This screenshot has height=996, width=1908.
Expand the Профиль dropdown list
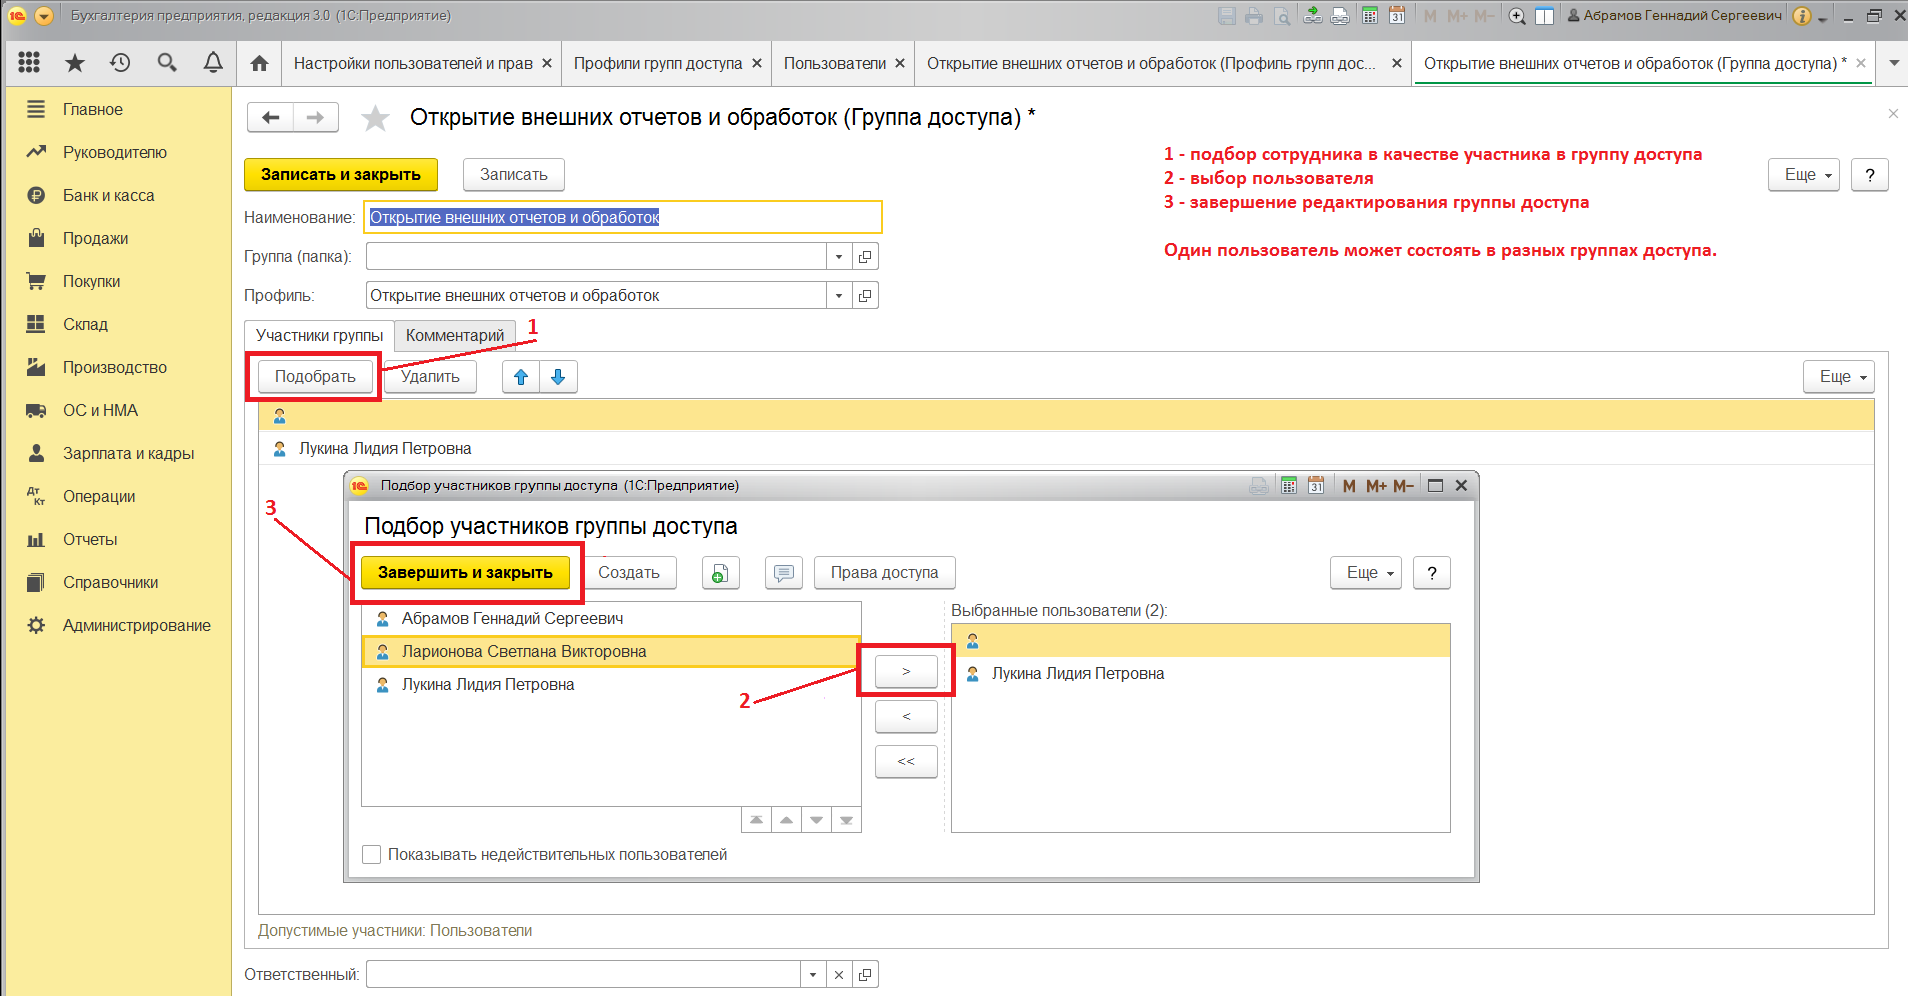839,296
